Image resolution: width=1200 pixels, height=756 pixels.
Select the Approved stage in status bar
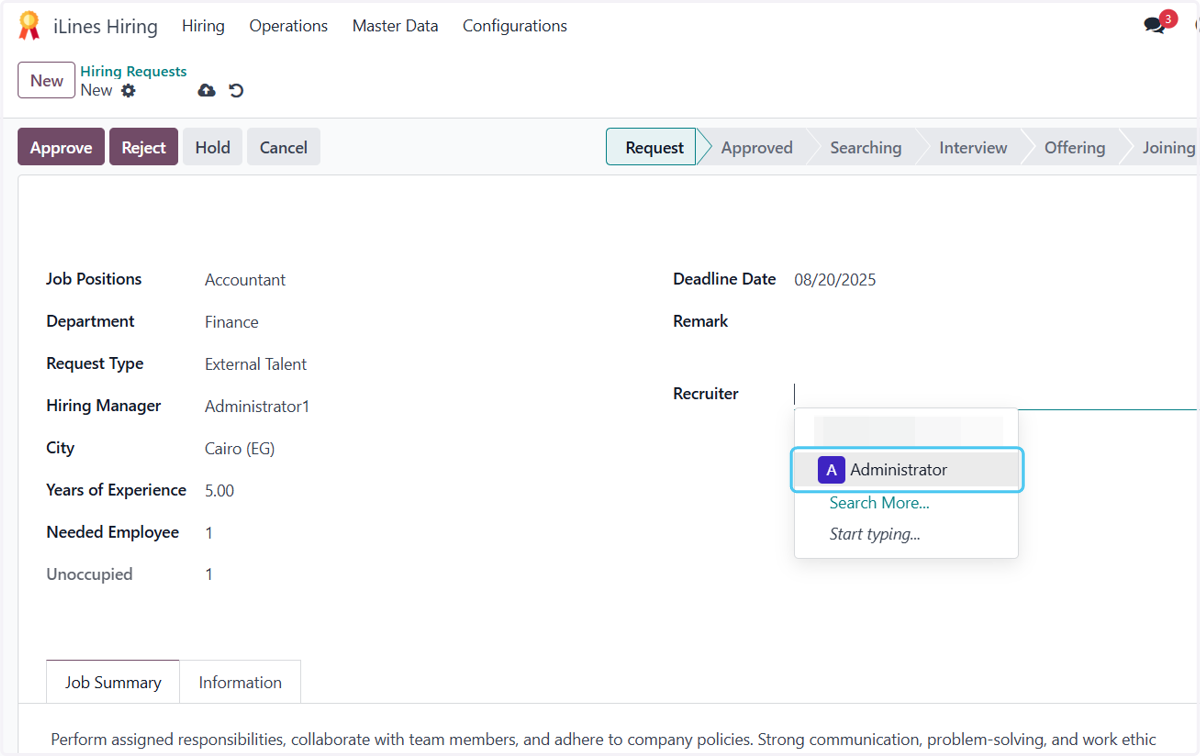757,147
